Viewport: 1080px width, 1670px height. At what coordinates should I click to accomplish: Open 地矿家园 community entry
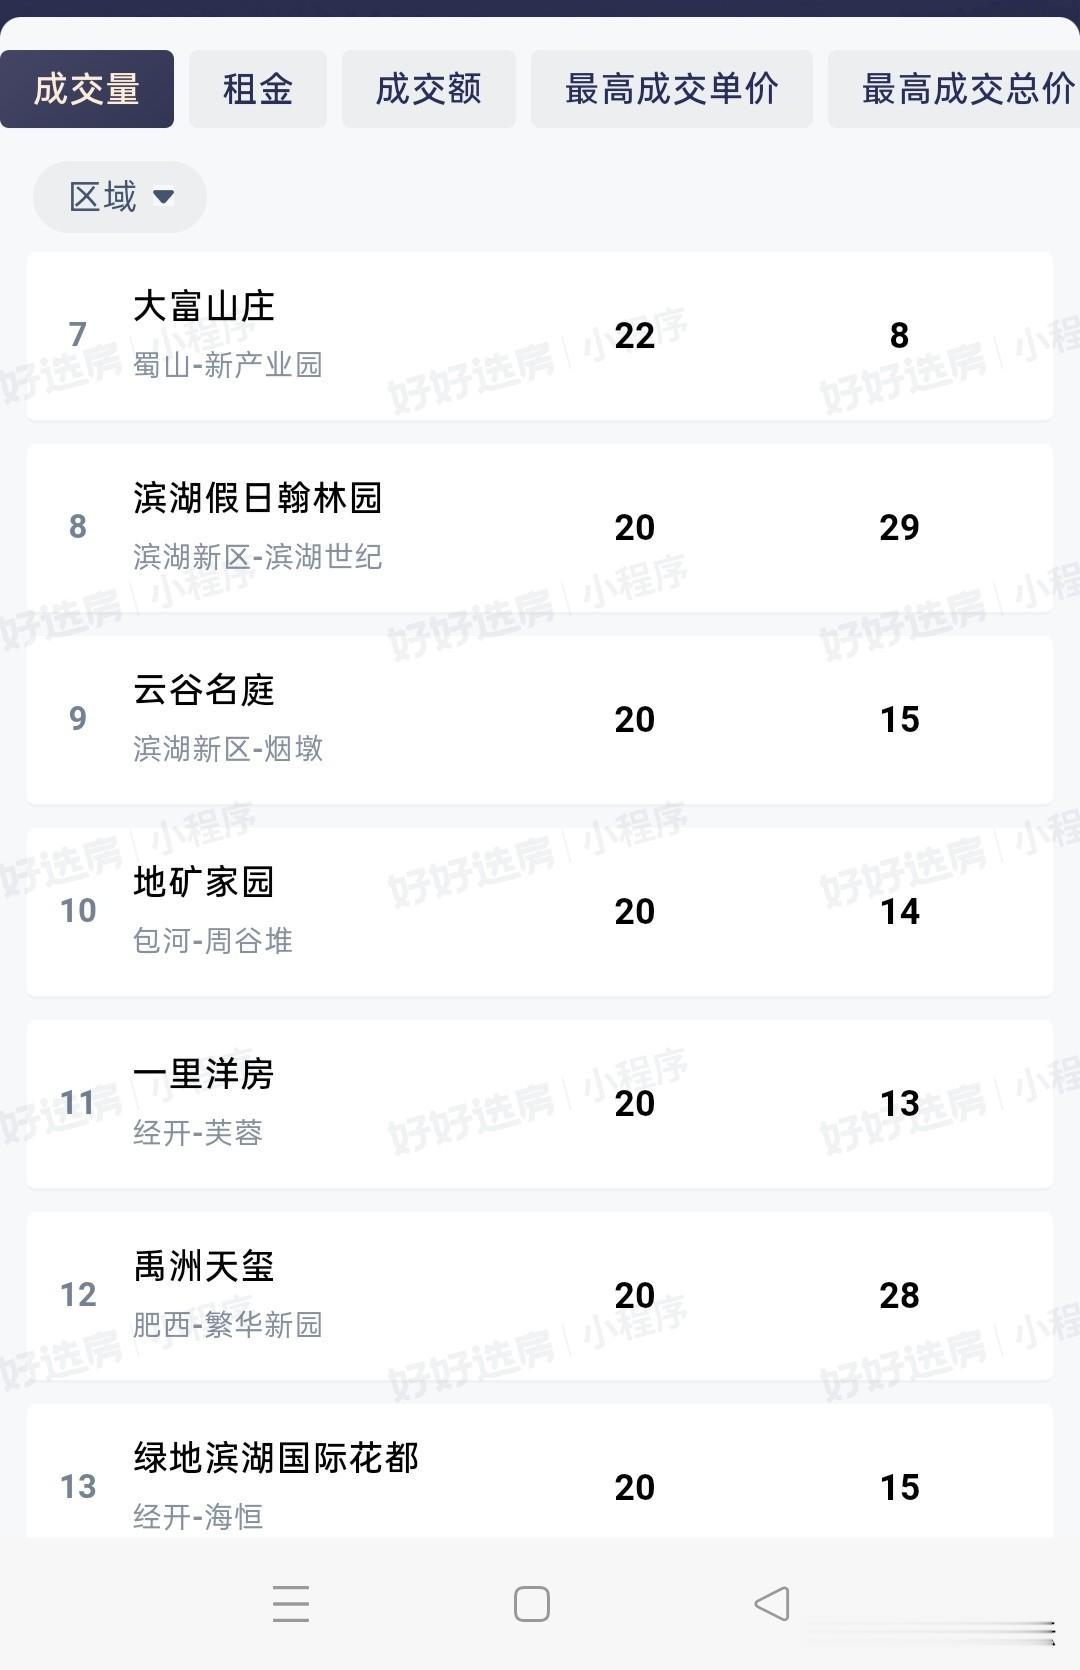tap(540, 912)
